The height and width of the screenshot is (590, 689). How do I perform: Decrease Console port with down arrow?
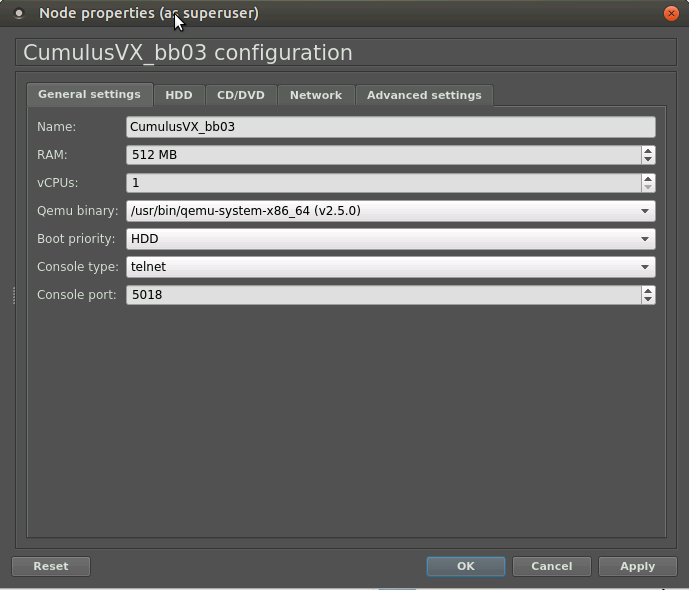(x=648, y=300)
